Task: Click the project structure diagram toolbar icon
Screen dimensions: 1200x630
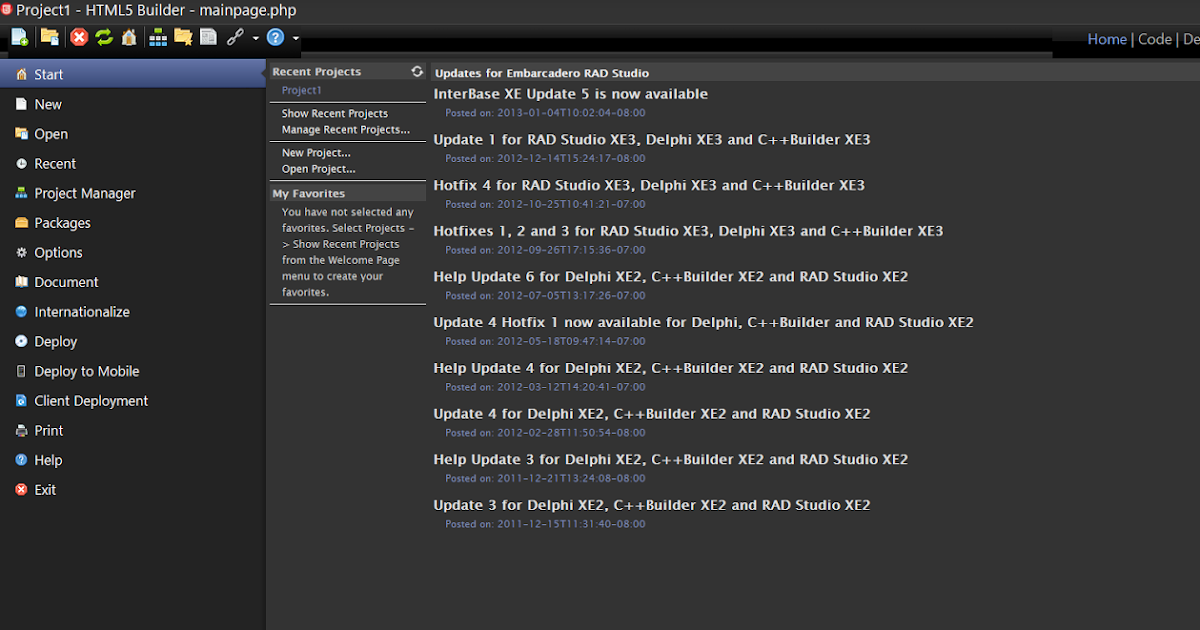Action: point(158,38)
